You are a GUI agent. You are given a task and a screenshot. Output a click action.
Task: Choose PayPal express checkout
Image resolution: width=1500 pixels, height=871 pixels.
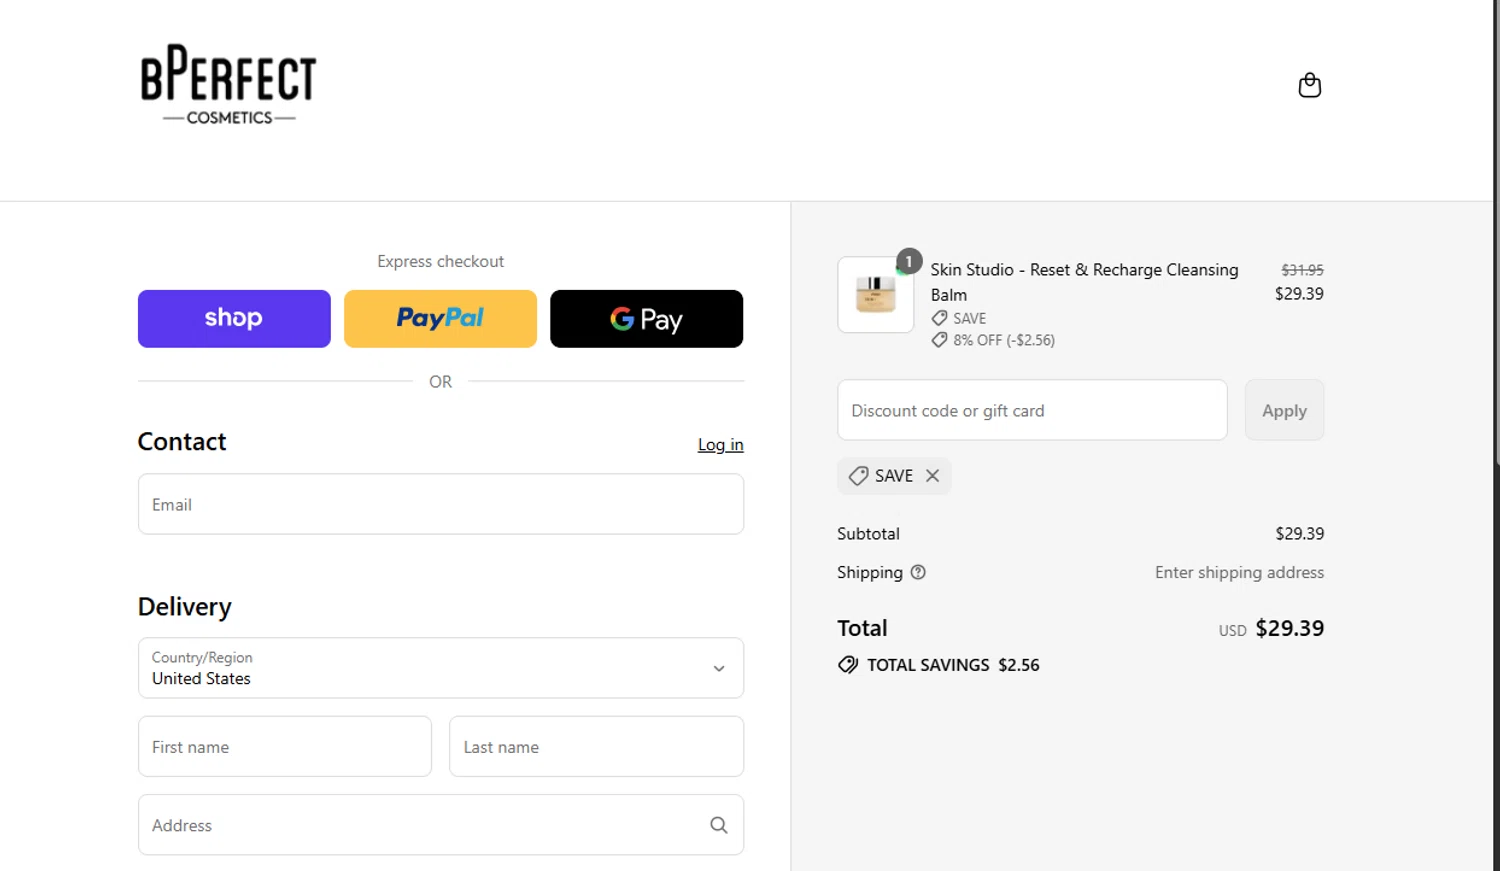[x=440, y=319]
